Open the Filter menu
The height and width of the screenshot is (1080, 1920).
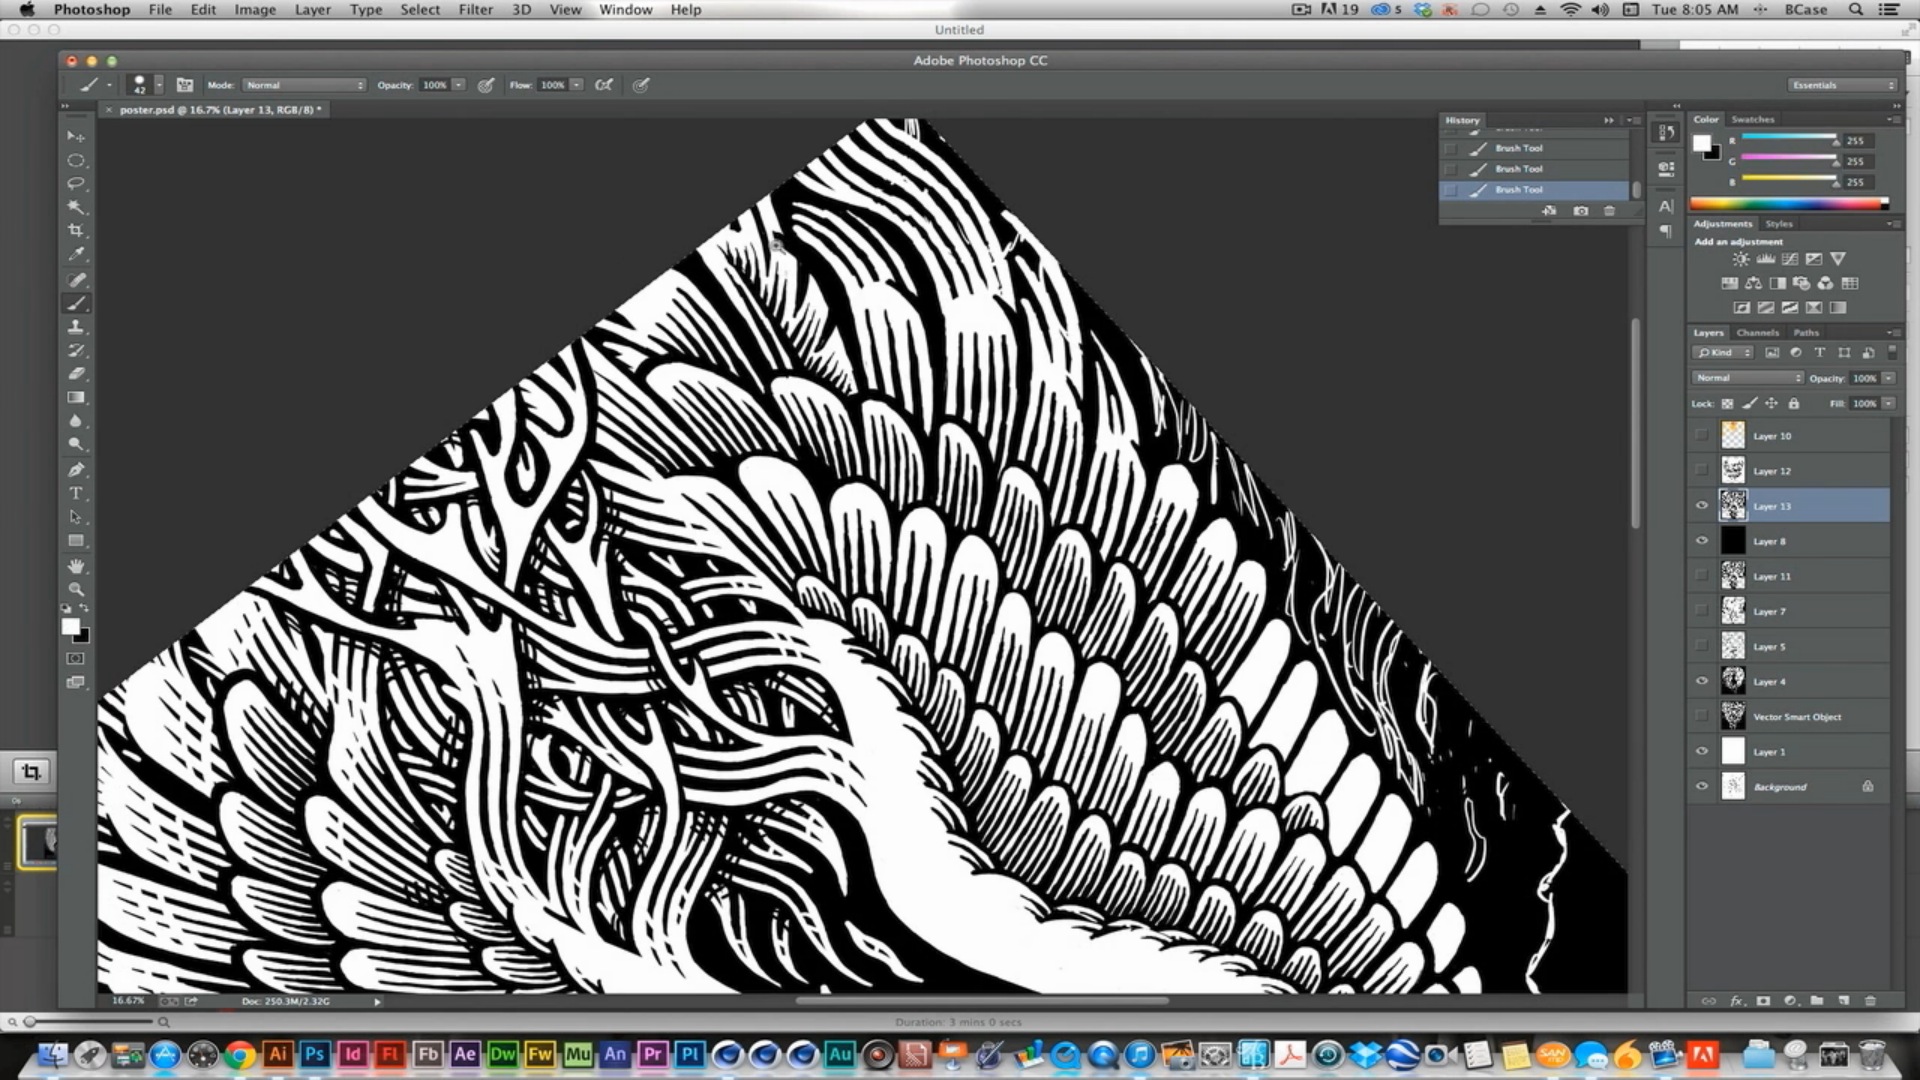(475, 9)
